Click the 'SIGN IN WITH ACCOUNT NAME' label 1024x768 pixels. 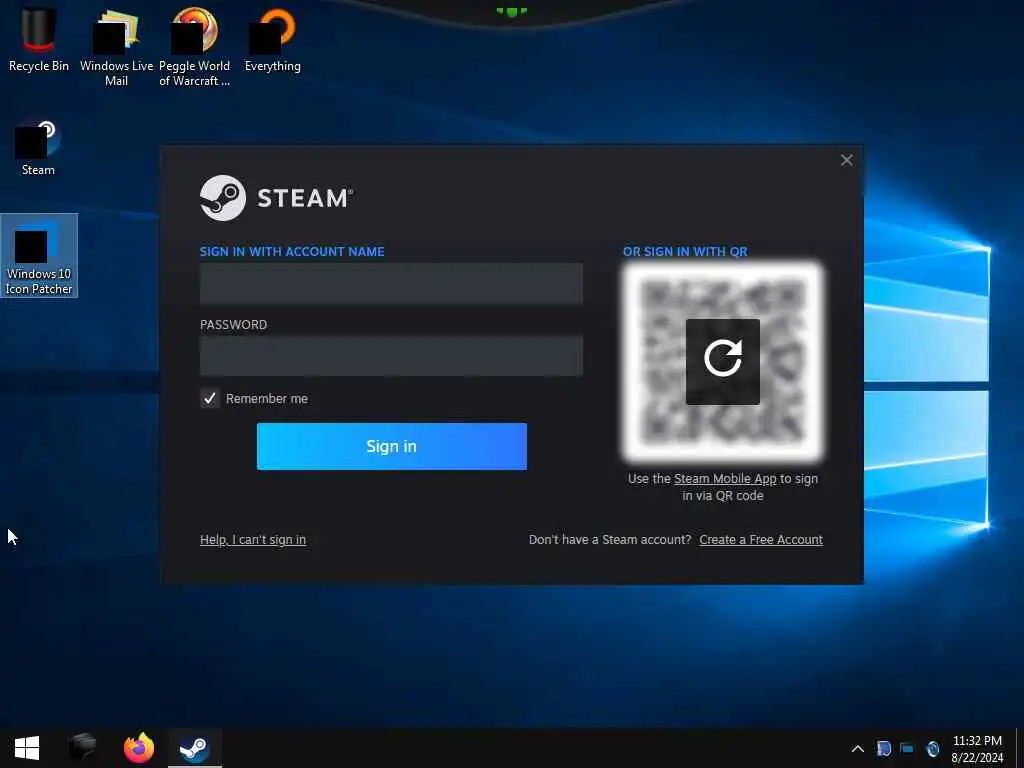[292, 251]
